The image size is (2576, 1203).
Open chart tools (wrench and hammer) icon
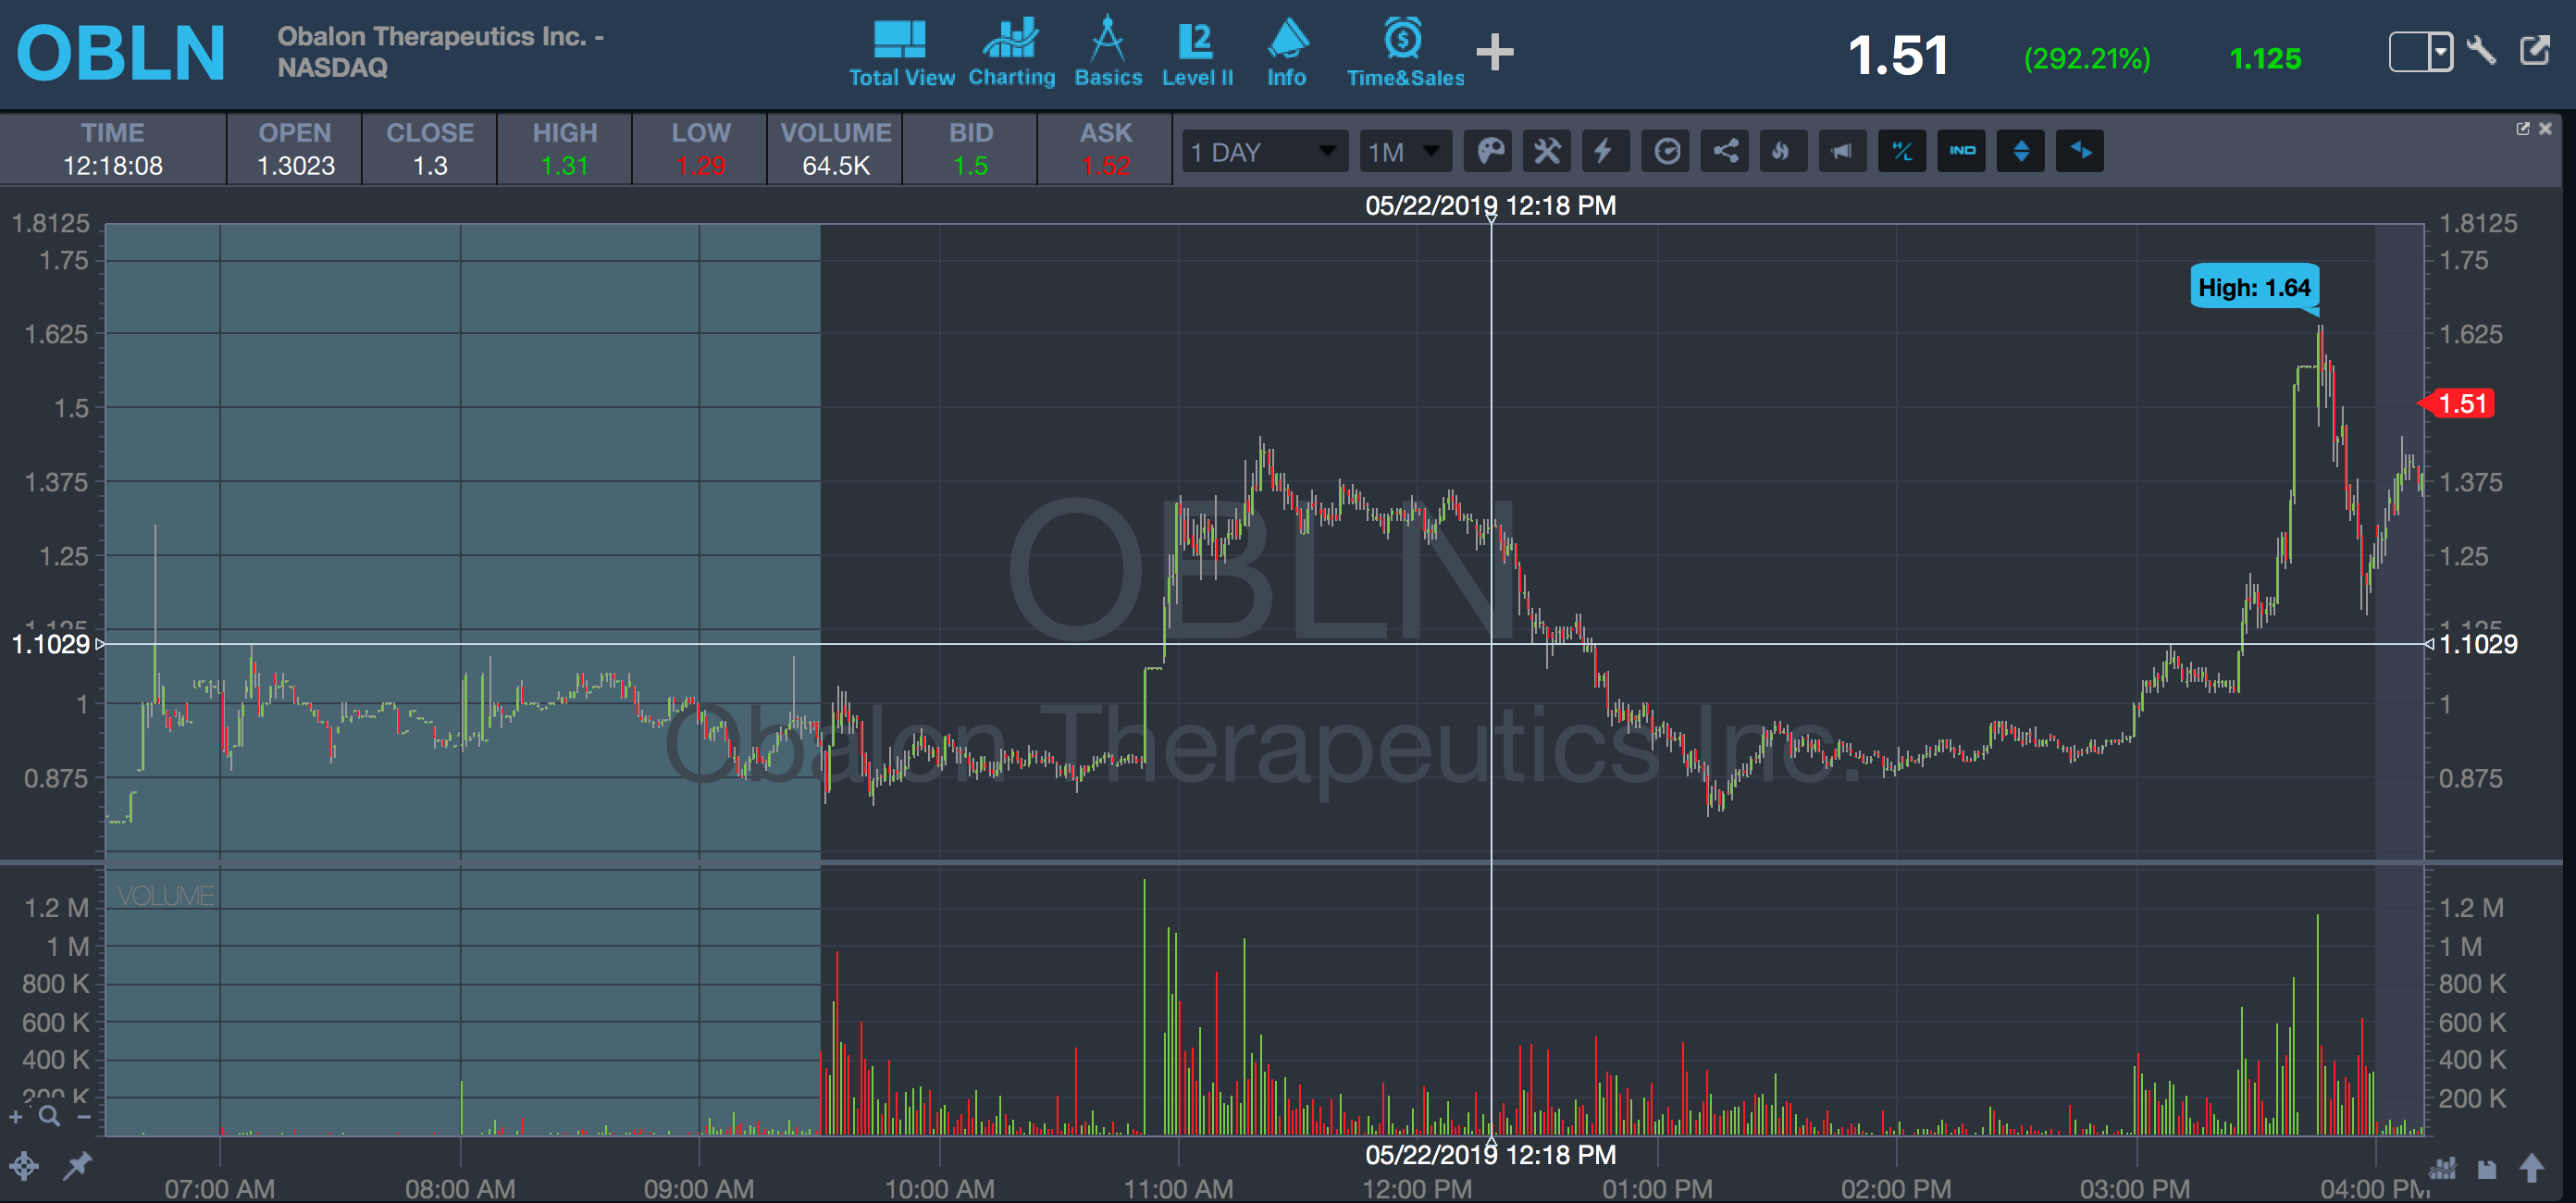[x=1547, y=152]
